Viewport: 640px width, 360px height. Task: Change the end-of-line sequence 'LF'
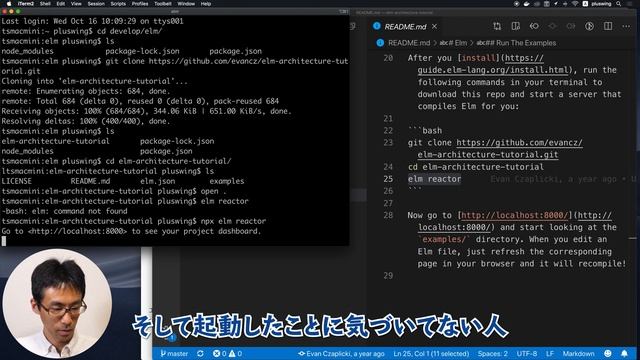tap(550, 353)
